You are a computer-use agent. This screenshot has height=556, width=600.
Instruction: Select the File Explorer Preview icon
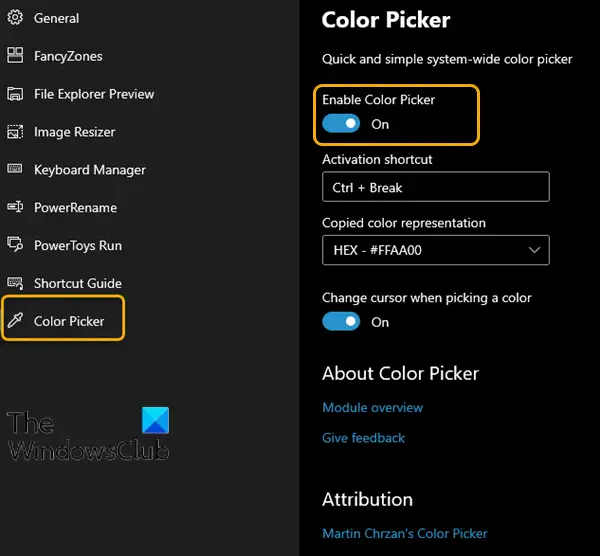click(15, 94)
